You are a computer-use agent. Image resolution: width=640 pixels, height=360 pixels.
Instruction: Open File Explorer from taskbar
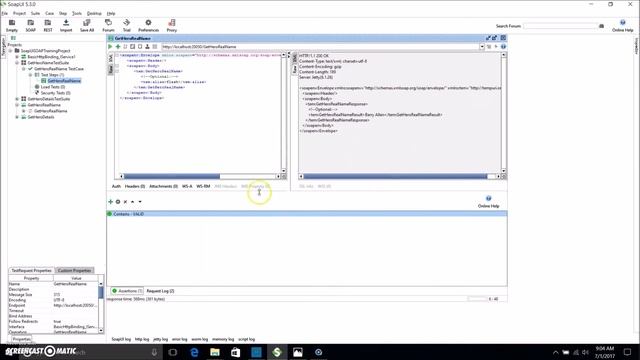click(215, 352)
